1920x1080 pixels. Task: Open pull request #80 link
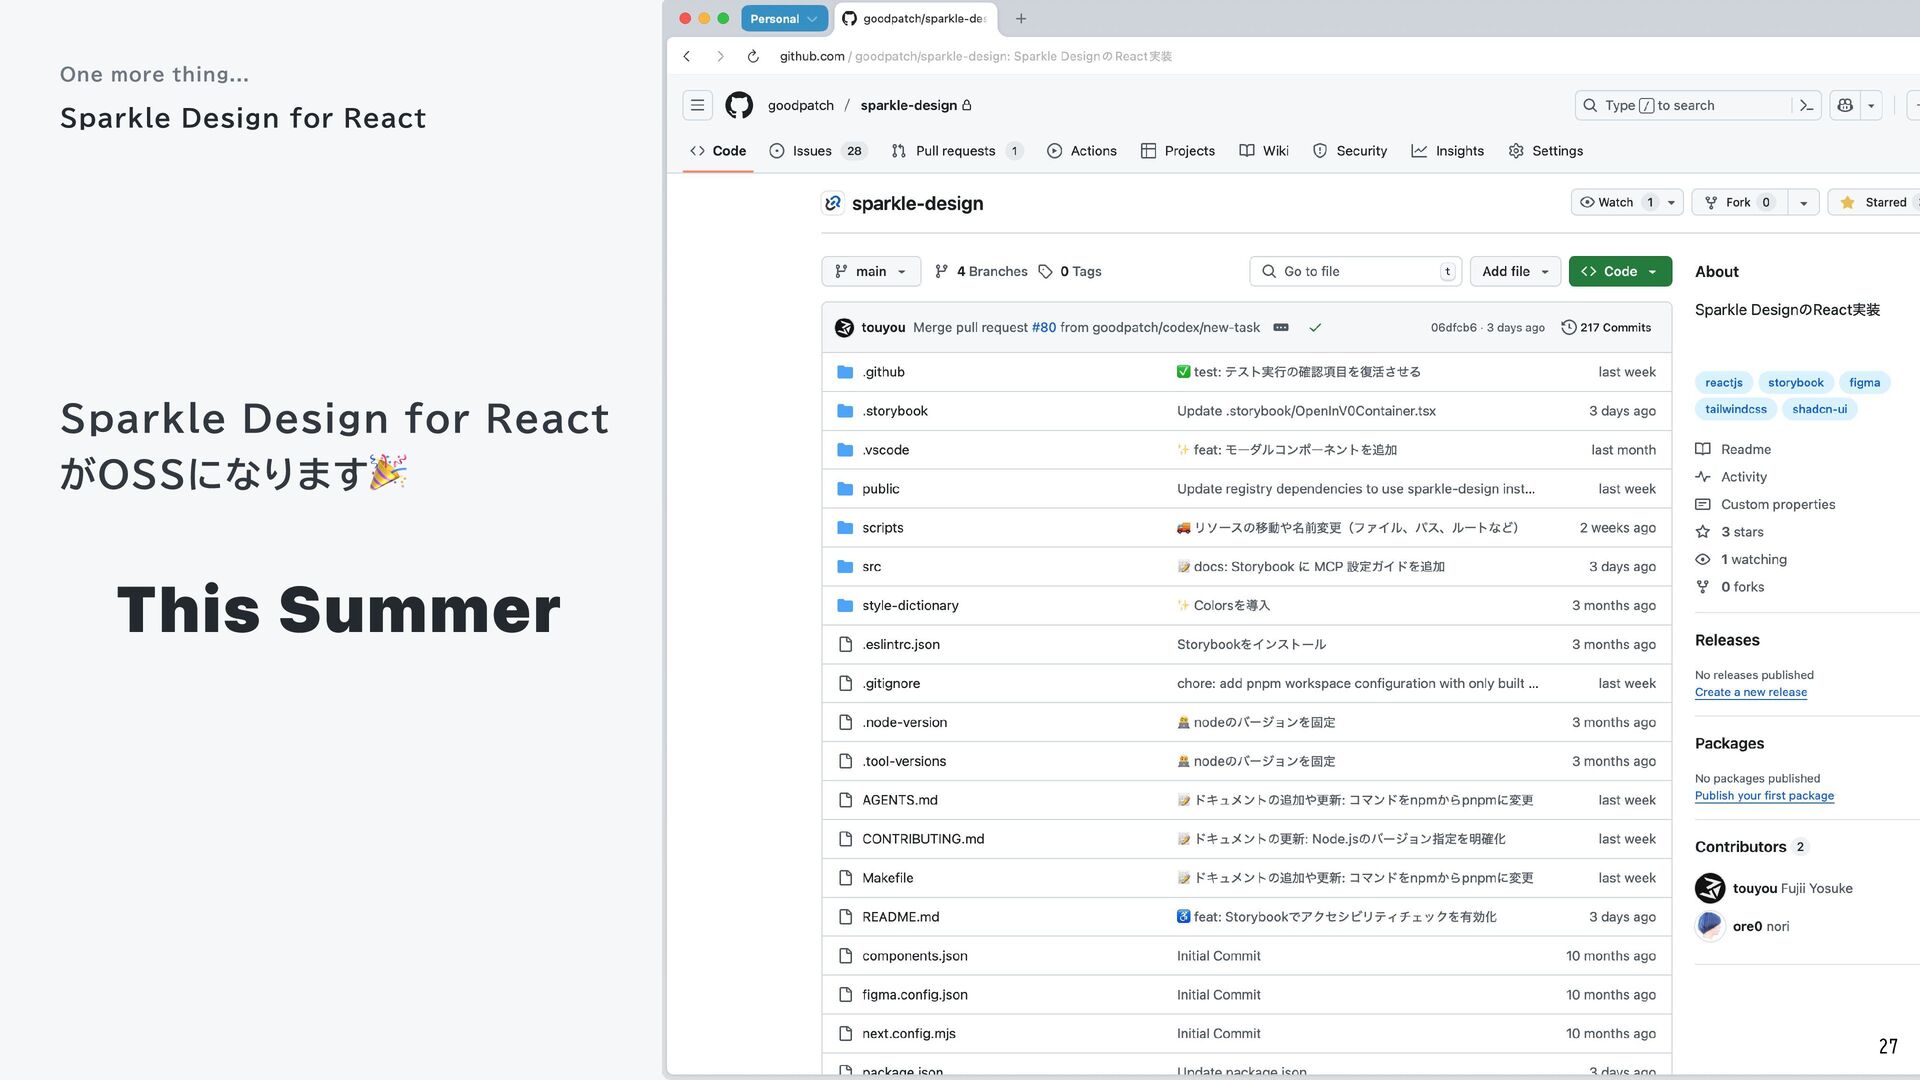pyautogui.click(x=1044, y=327)
